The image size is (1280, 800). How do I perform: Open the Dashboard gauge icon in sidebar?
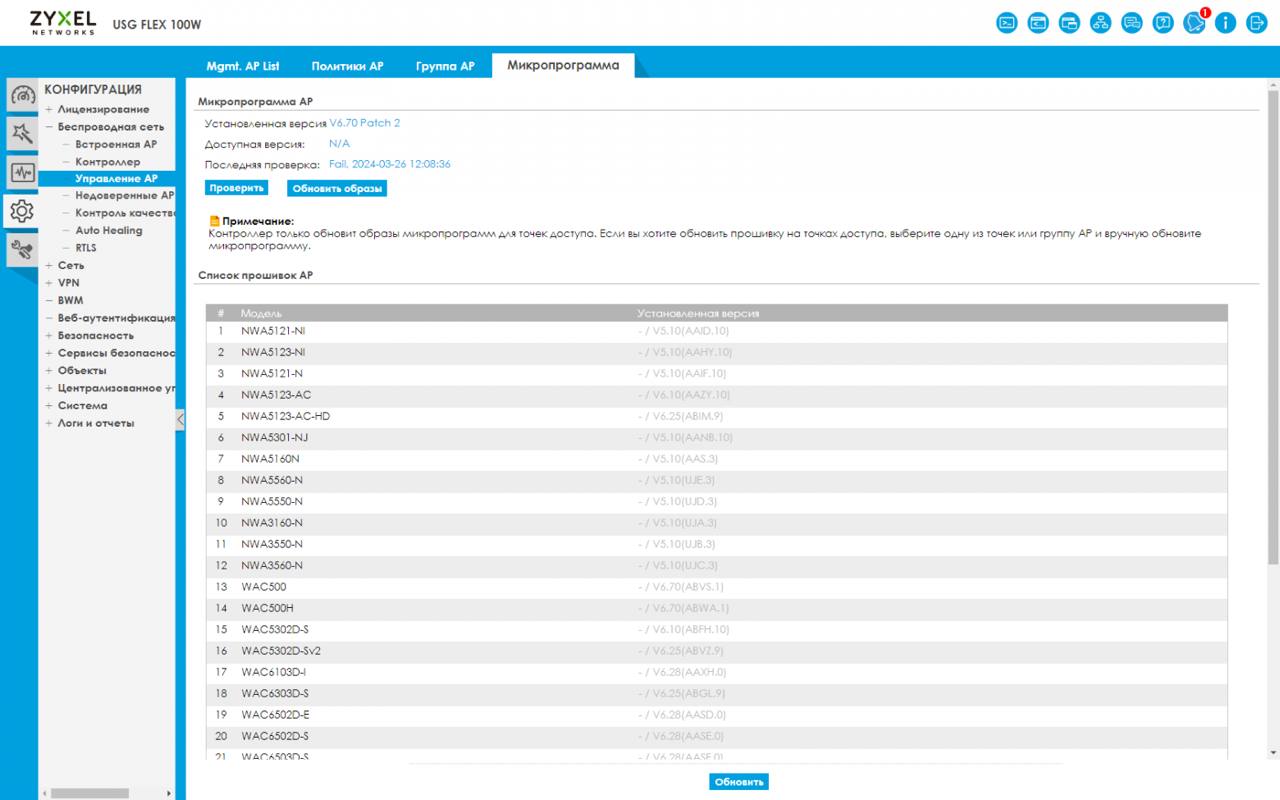[x=22, y=95]
